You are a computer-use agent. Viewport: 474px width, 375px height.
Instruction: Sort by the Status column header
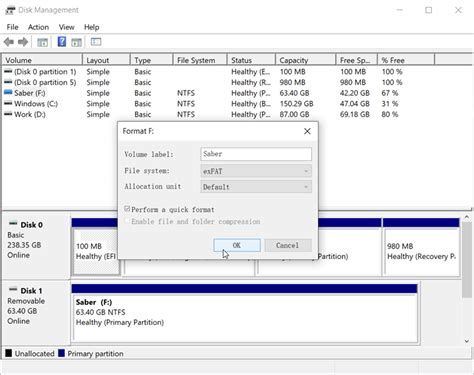coord(251,60)
